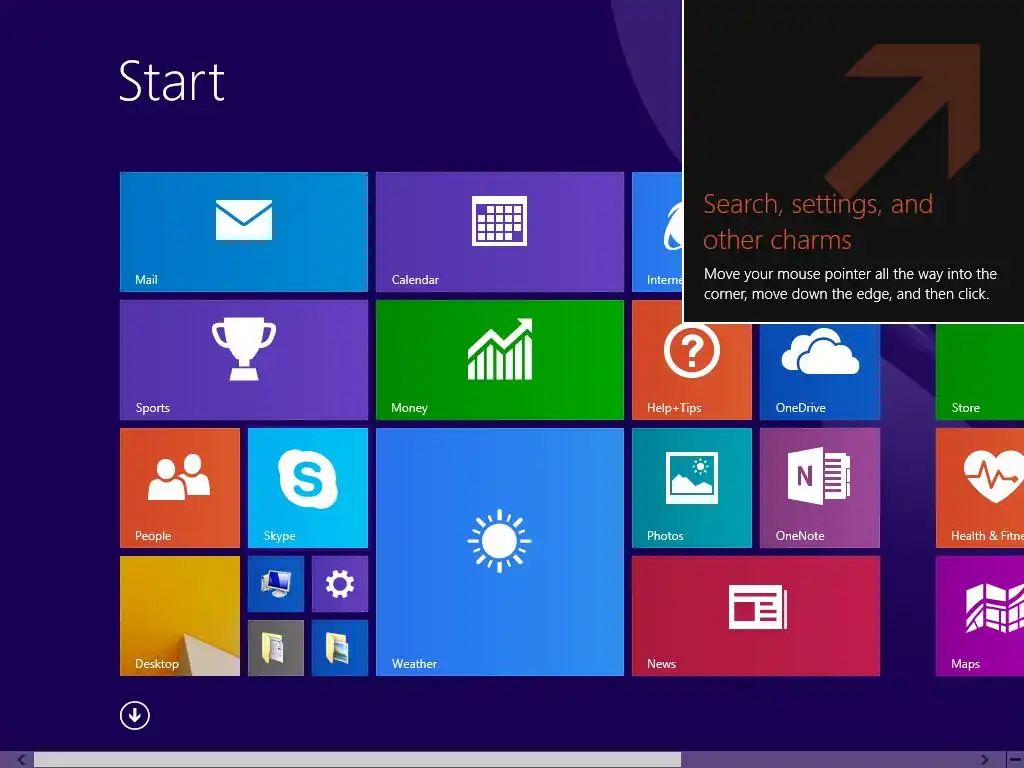Show all apps with down arrow button
This screenshot has width=1024, height=768.
[x=135, y=716]
